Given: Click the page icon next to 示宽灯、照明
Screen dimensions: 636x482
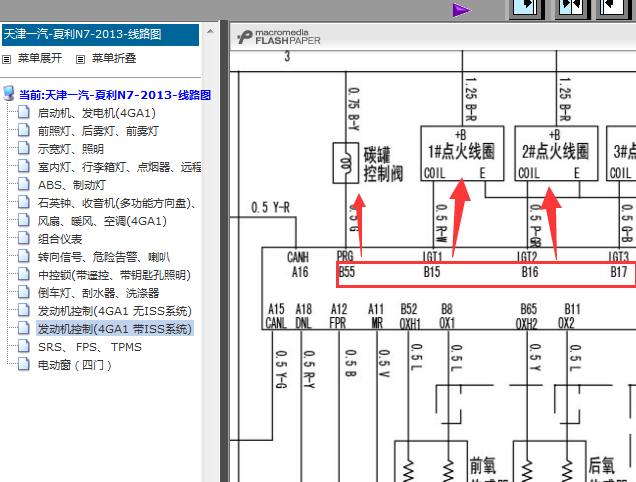Looking at the screenshot, I should 24,148.
